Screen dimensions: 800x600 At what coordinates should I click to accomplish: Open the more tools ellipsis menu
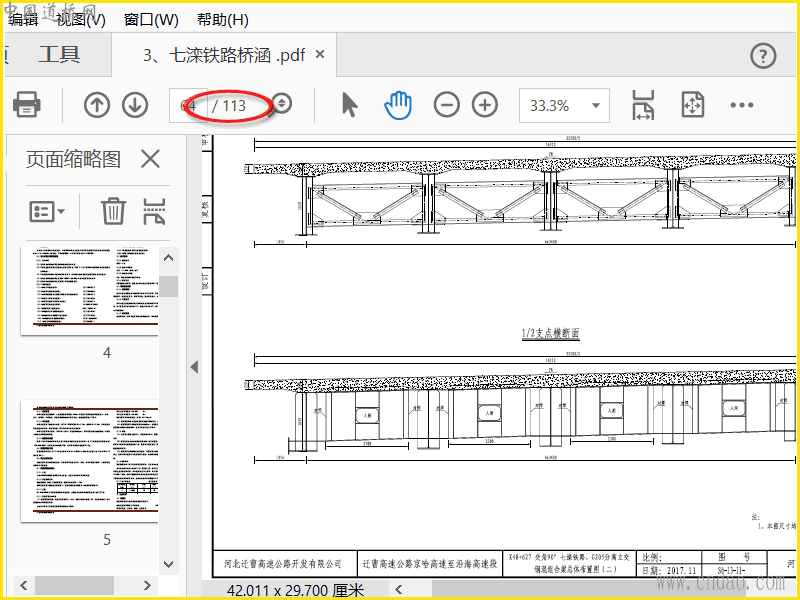741,105
